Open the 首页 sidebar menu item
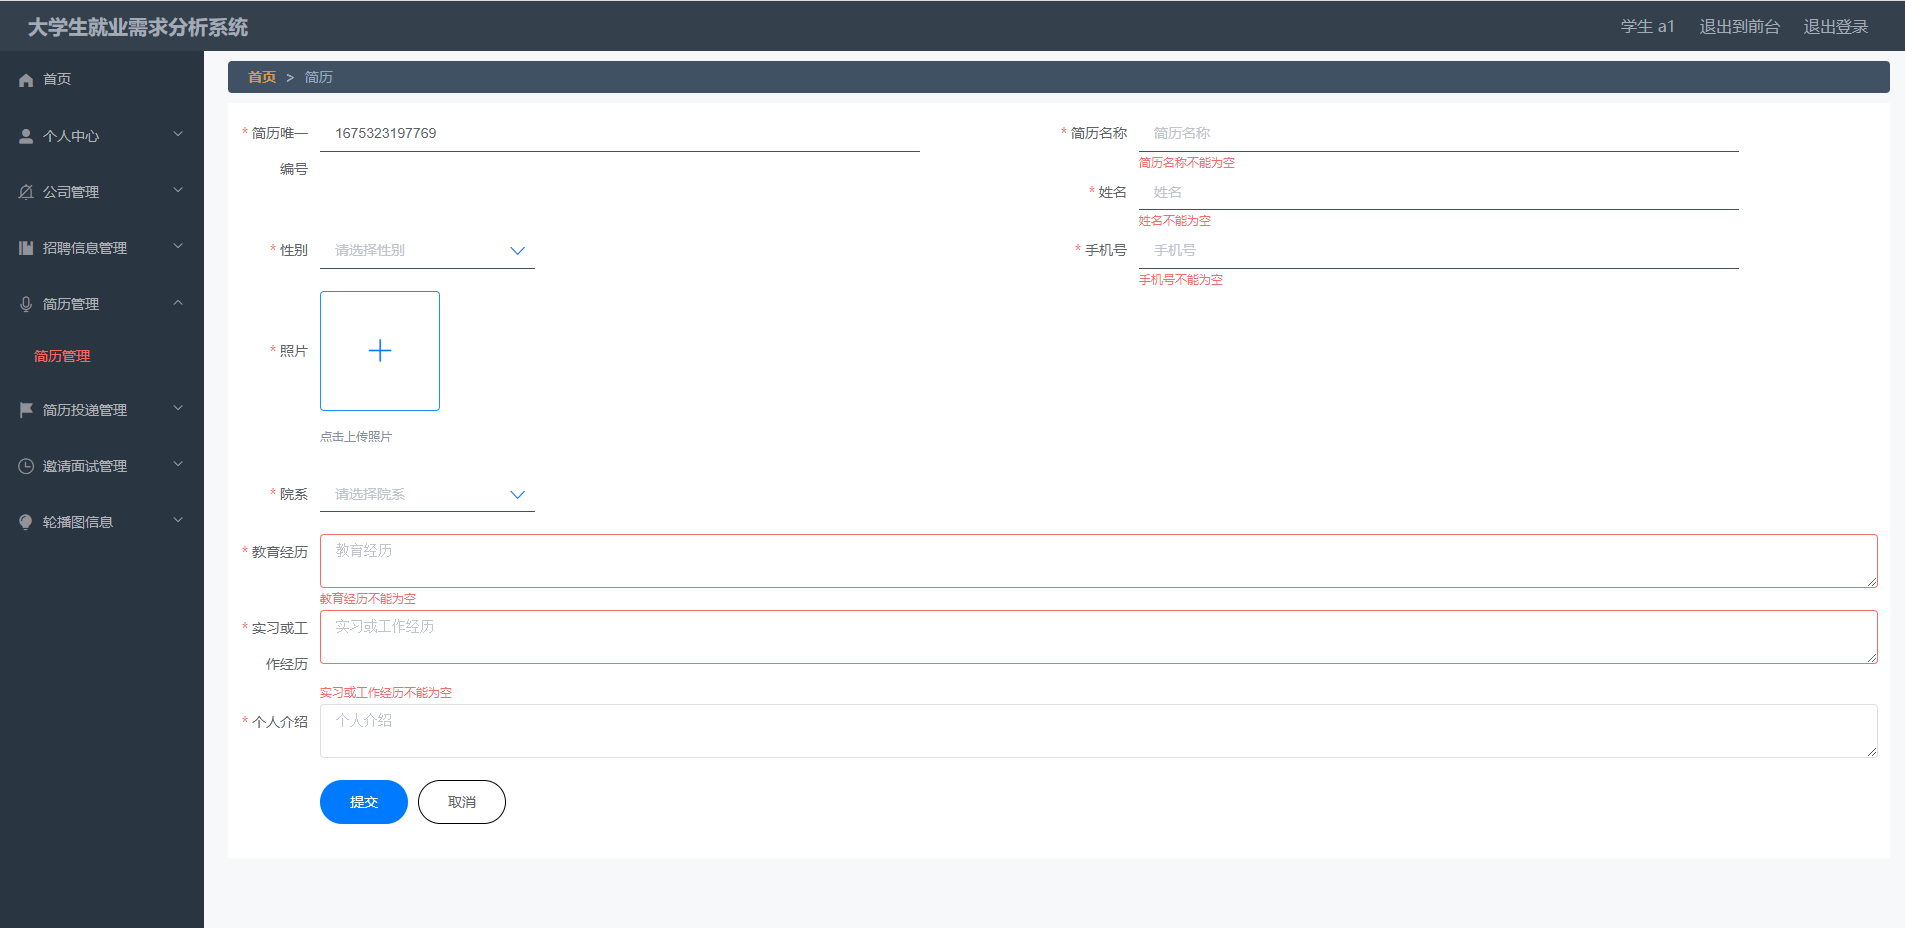Viewport: 1905px width, 928px height. [57, 79]
